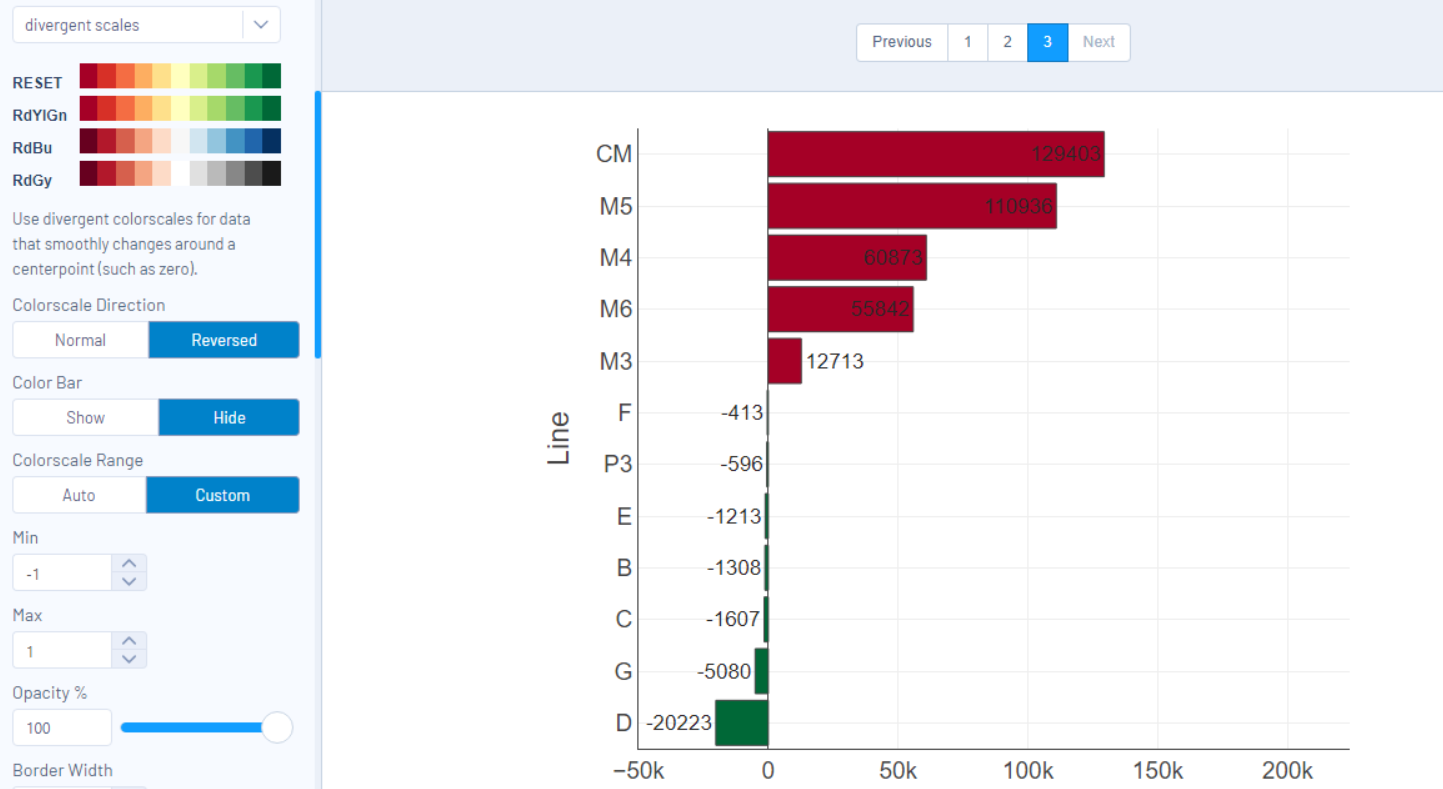1443x789 pixels.
Task: Click the Opacity slider handle
Action: pyautogui.click(x=277, y=727)
